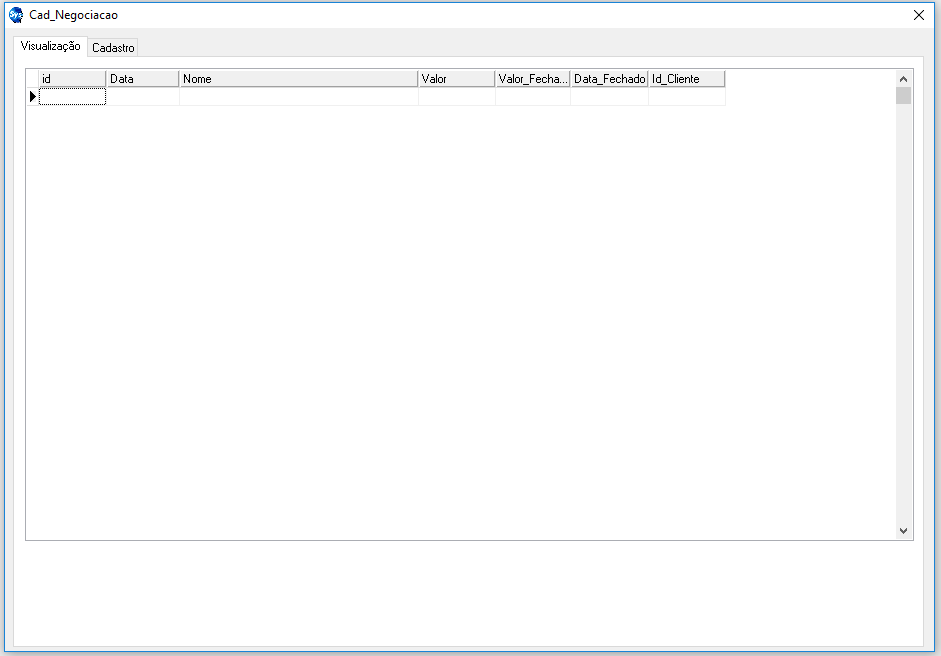
Task: Click the Data_Fechado column header
Action: click(x=609, y=79)
